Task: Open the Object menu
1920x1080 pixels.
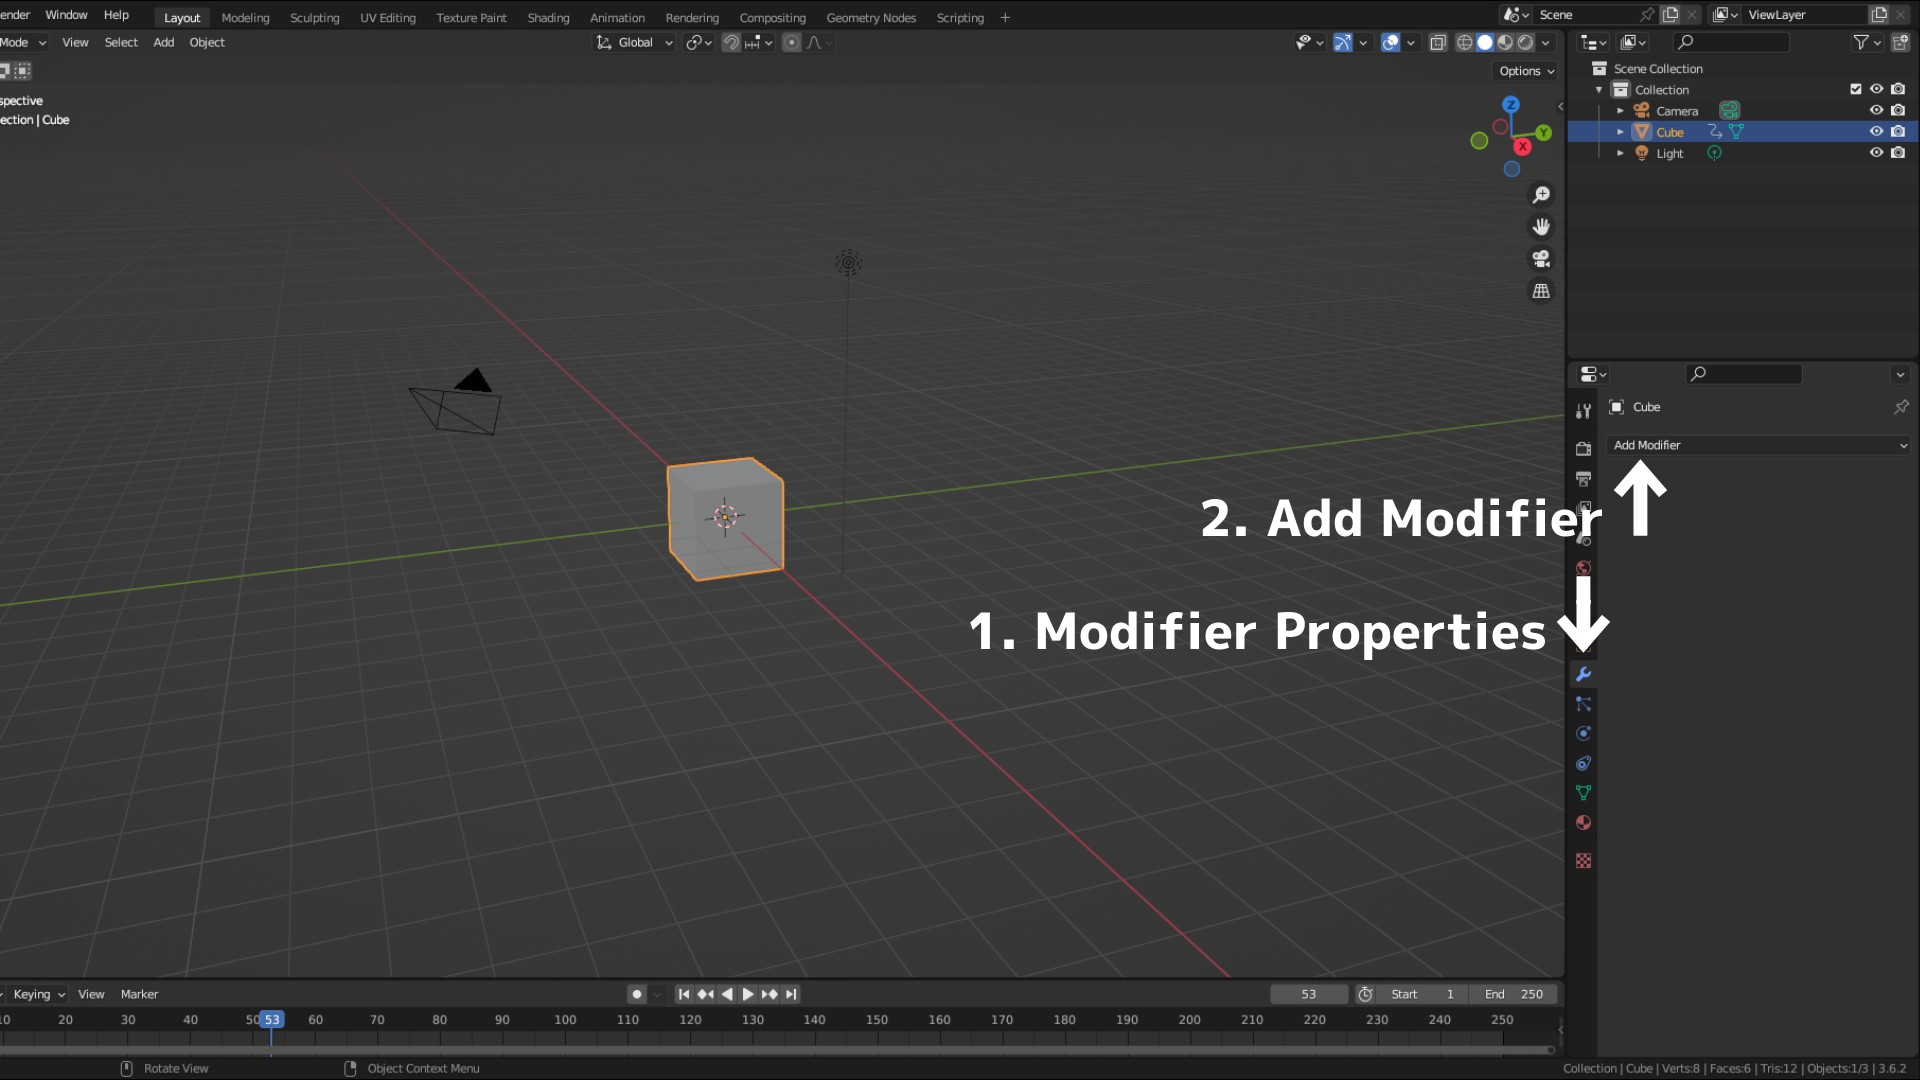Action: point(207,42)
